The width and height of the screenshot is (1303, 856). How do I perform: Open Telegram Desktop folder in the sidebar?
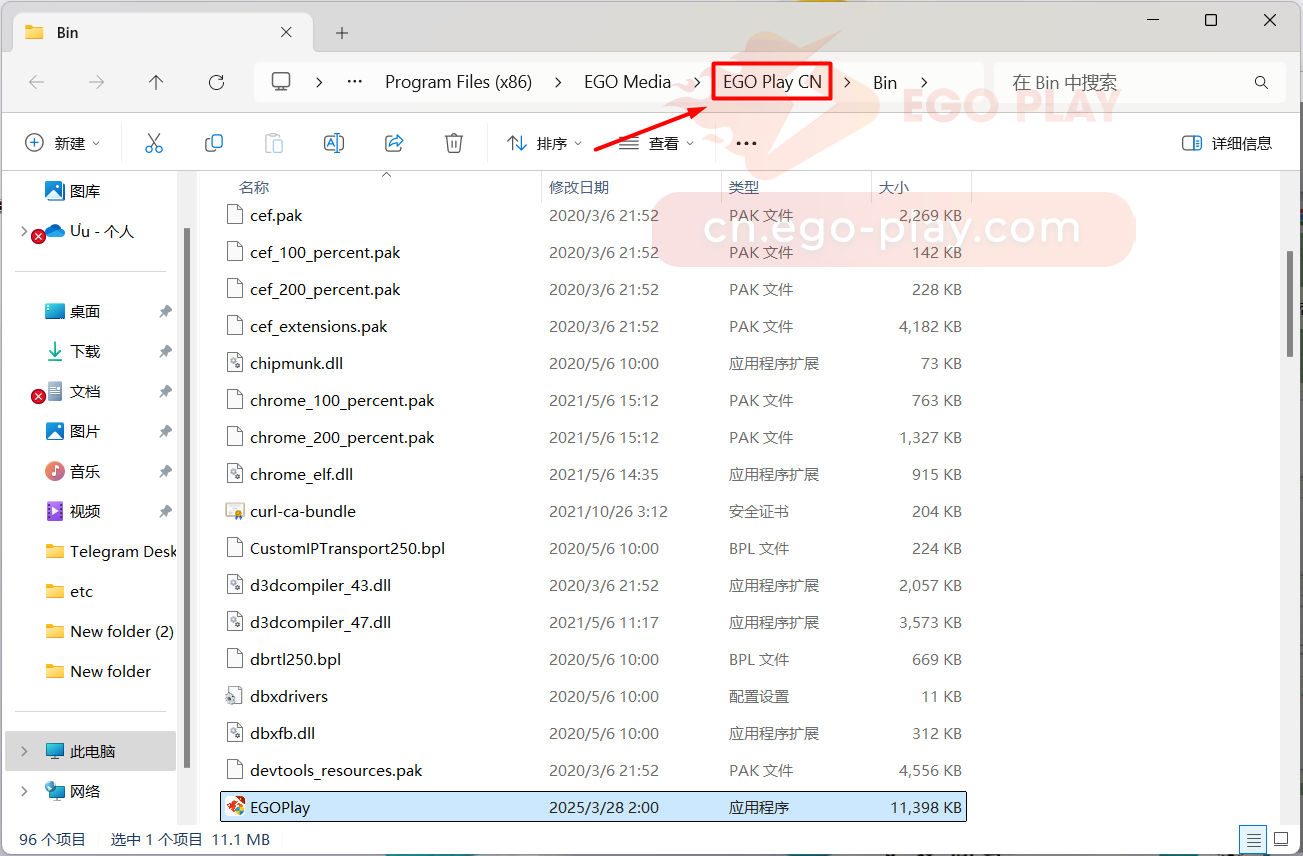coord(110,551)
